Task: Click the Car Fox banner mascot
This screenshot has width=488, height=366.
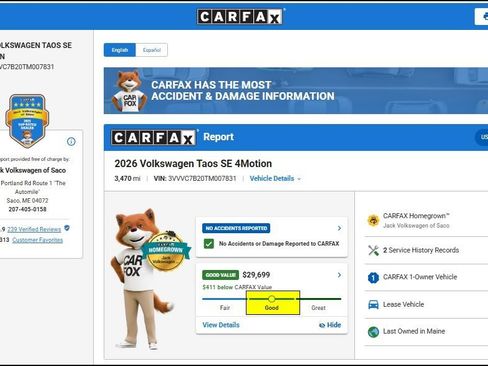Action: [x=129, y=91]
